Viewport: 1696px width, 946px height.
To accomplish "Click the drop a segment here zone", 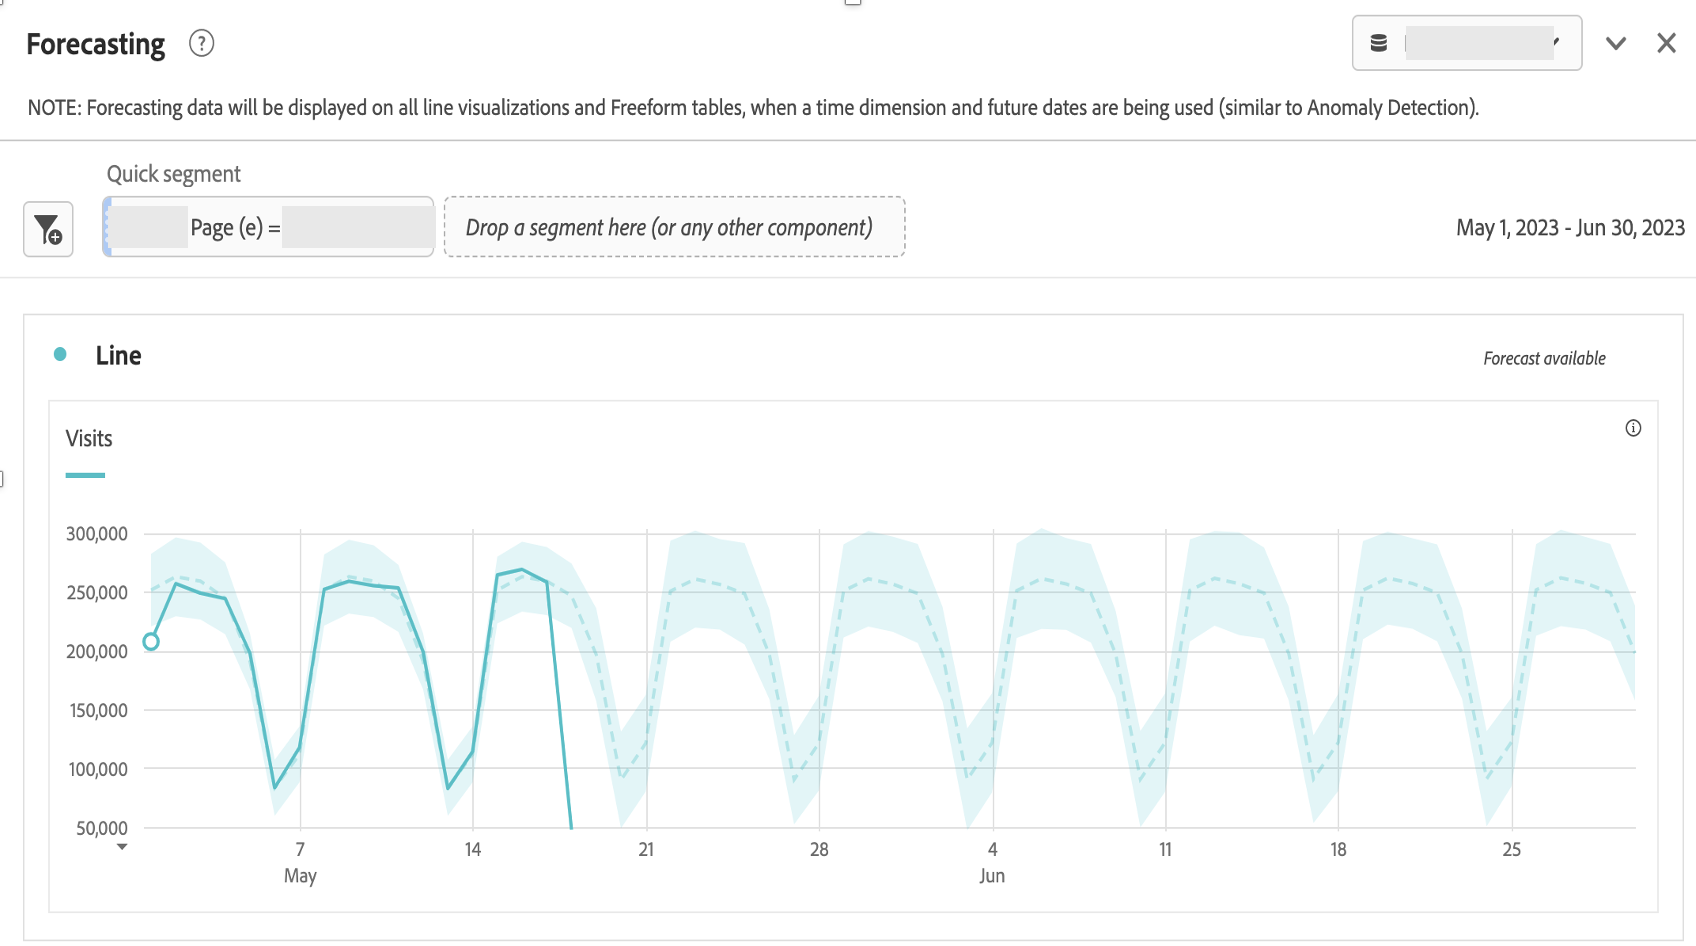I will click(674, 227).
